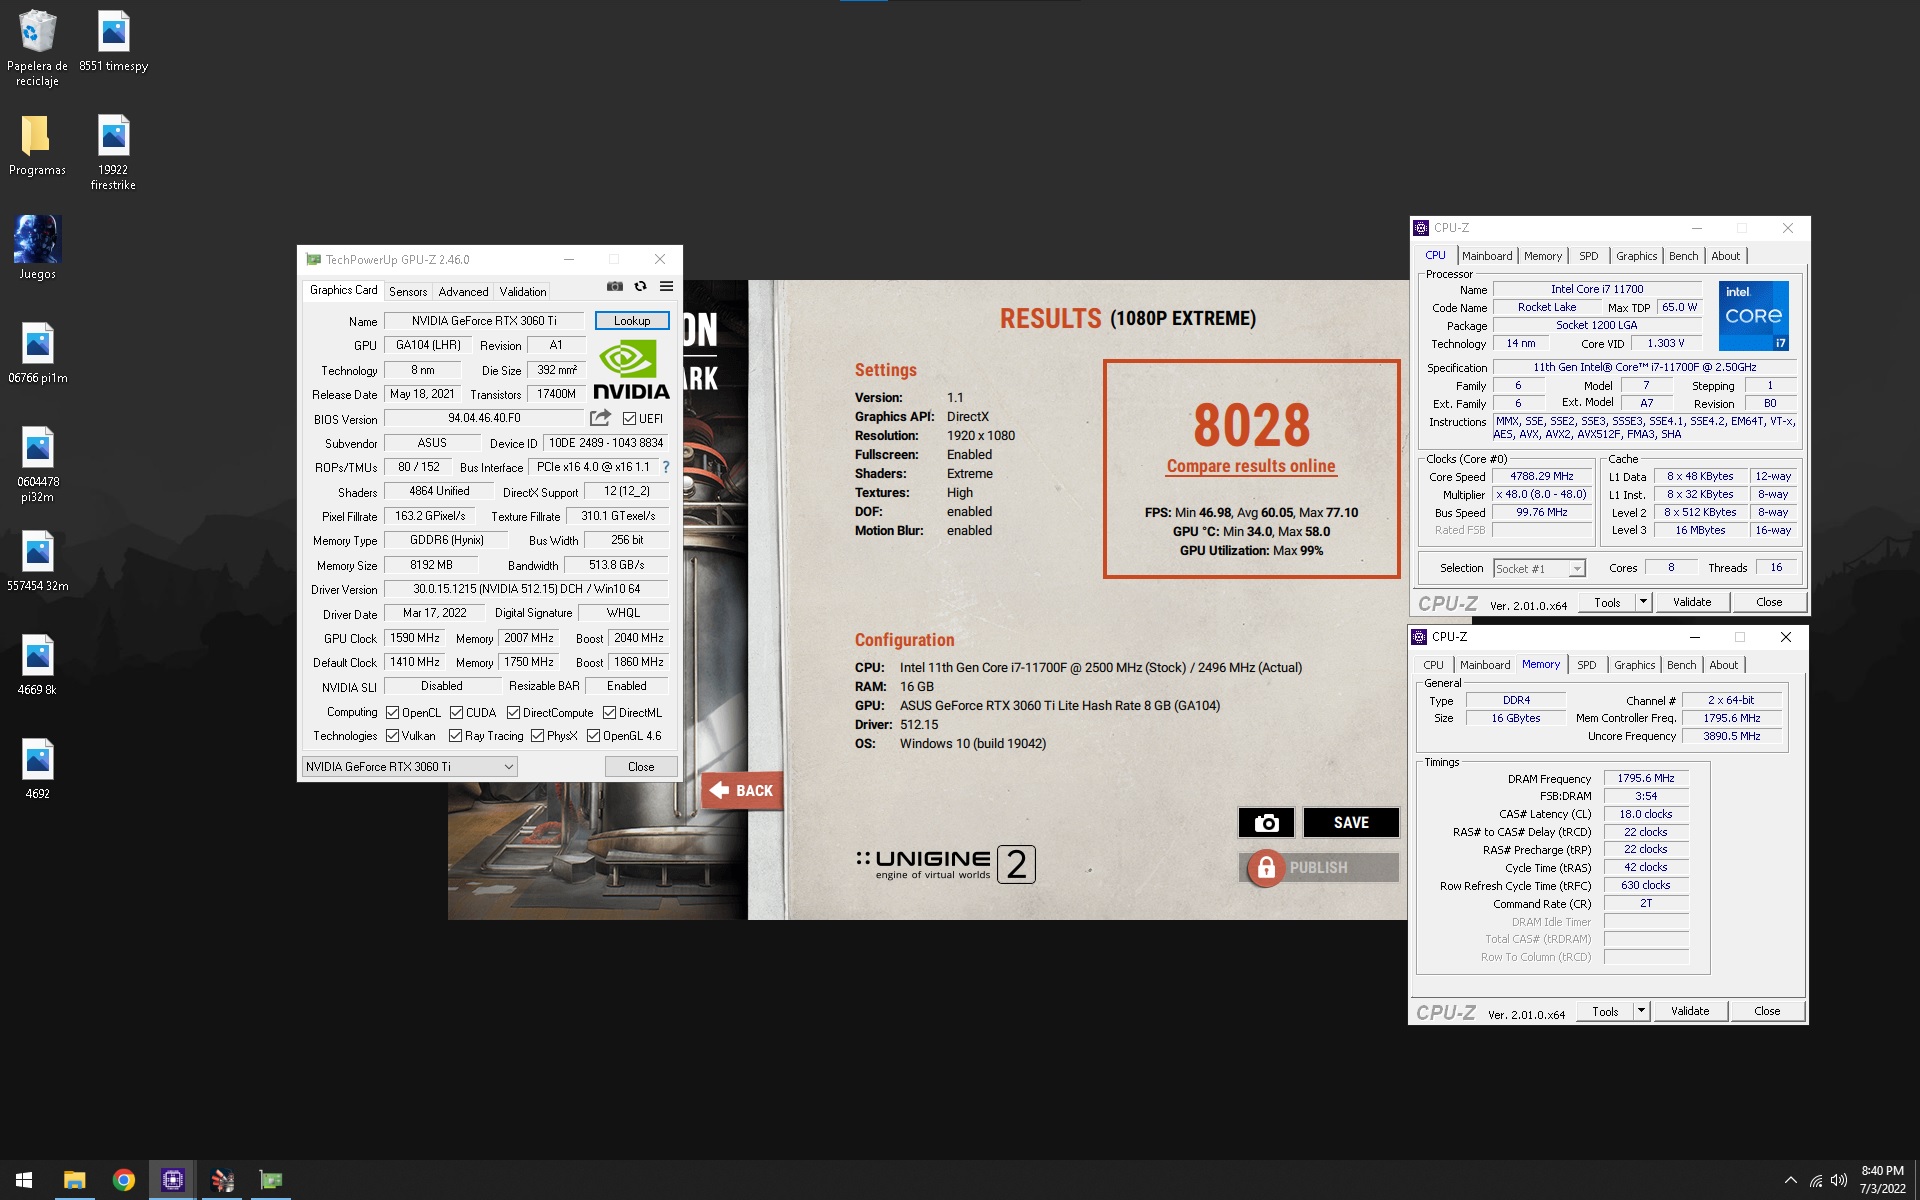Open Graphics tab in lower CPU-Z window
Image resolution: width=1920 pixels, height=1200 pixels.
pyautogui.click(x=1634, y=665)
